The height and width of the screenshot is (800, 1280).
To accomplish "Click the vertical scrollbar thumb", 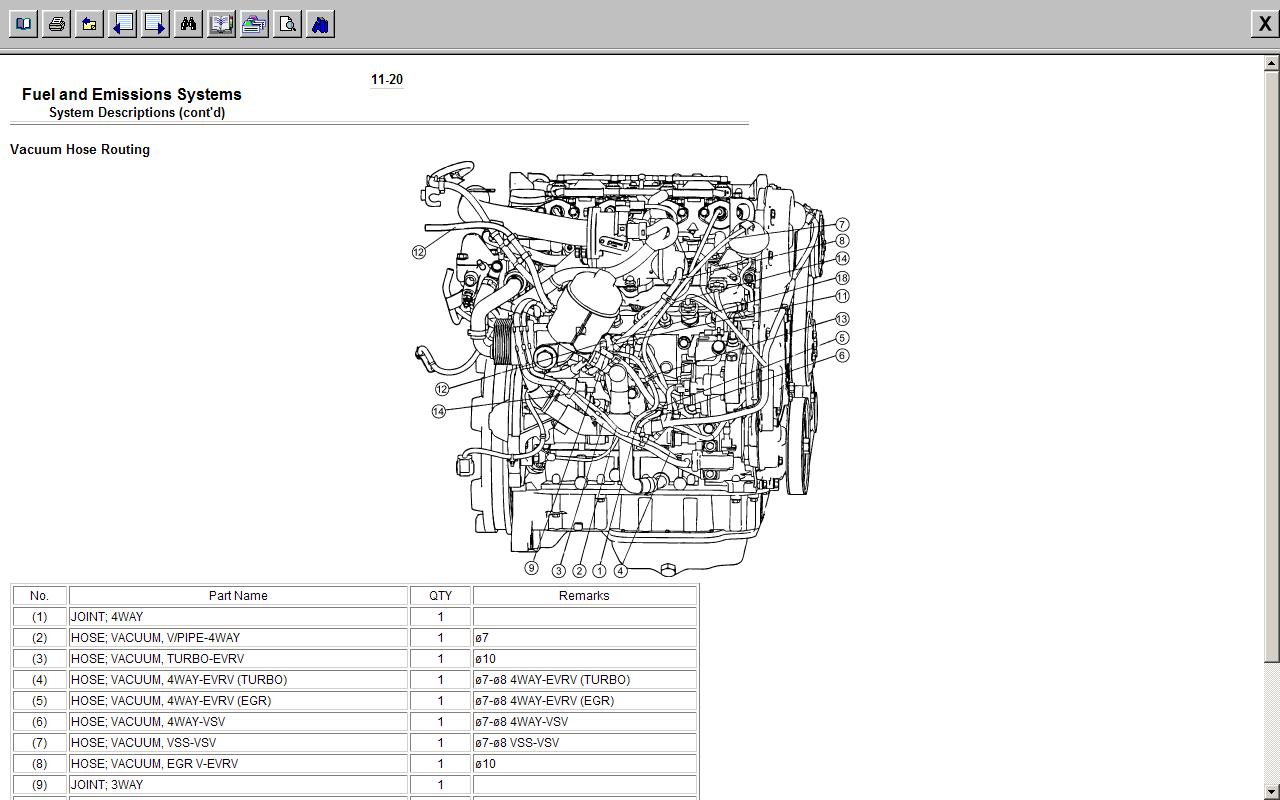I will (x=1271, y=366).
